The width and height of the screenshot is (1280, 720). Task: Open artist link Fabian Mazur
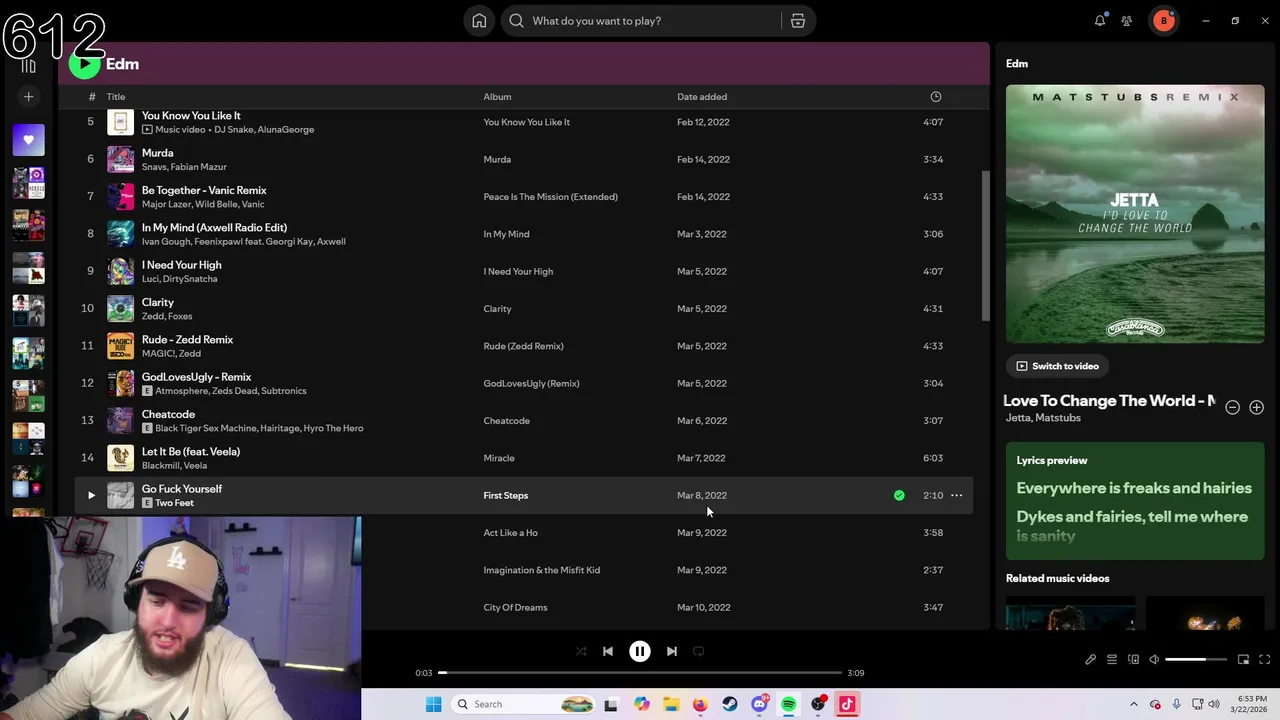(x=198, y=167)
